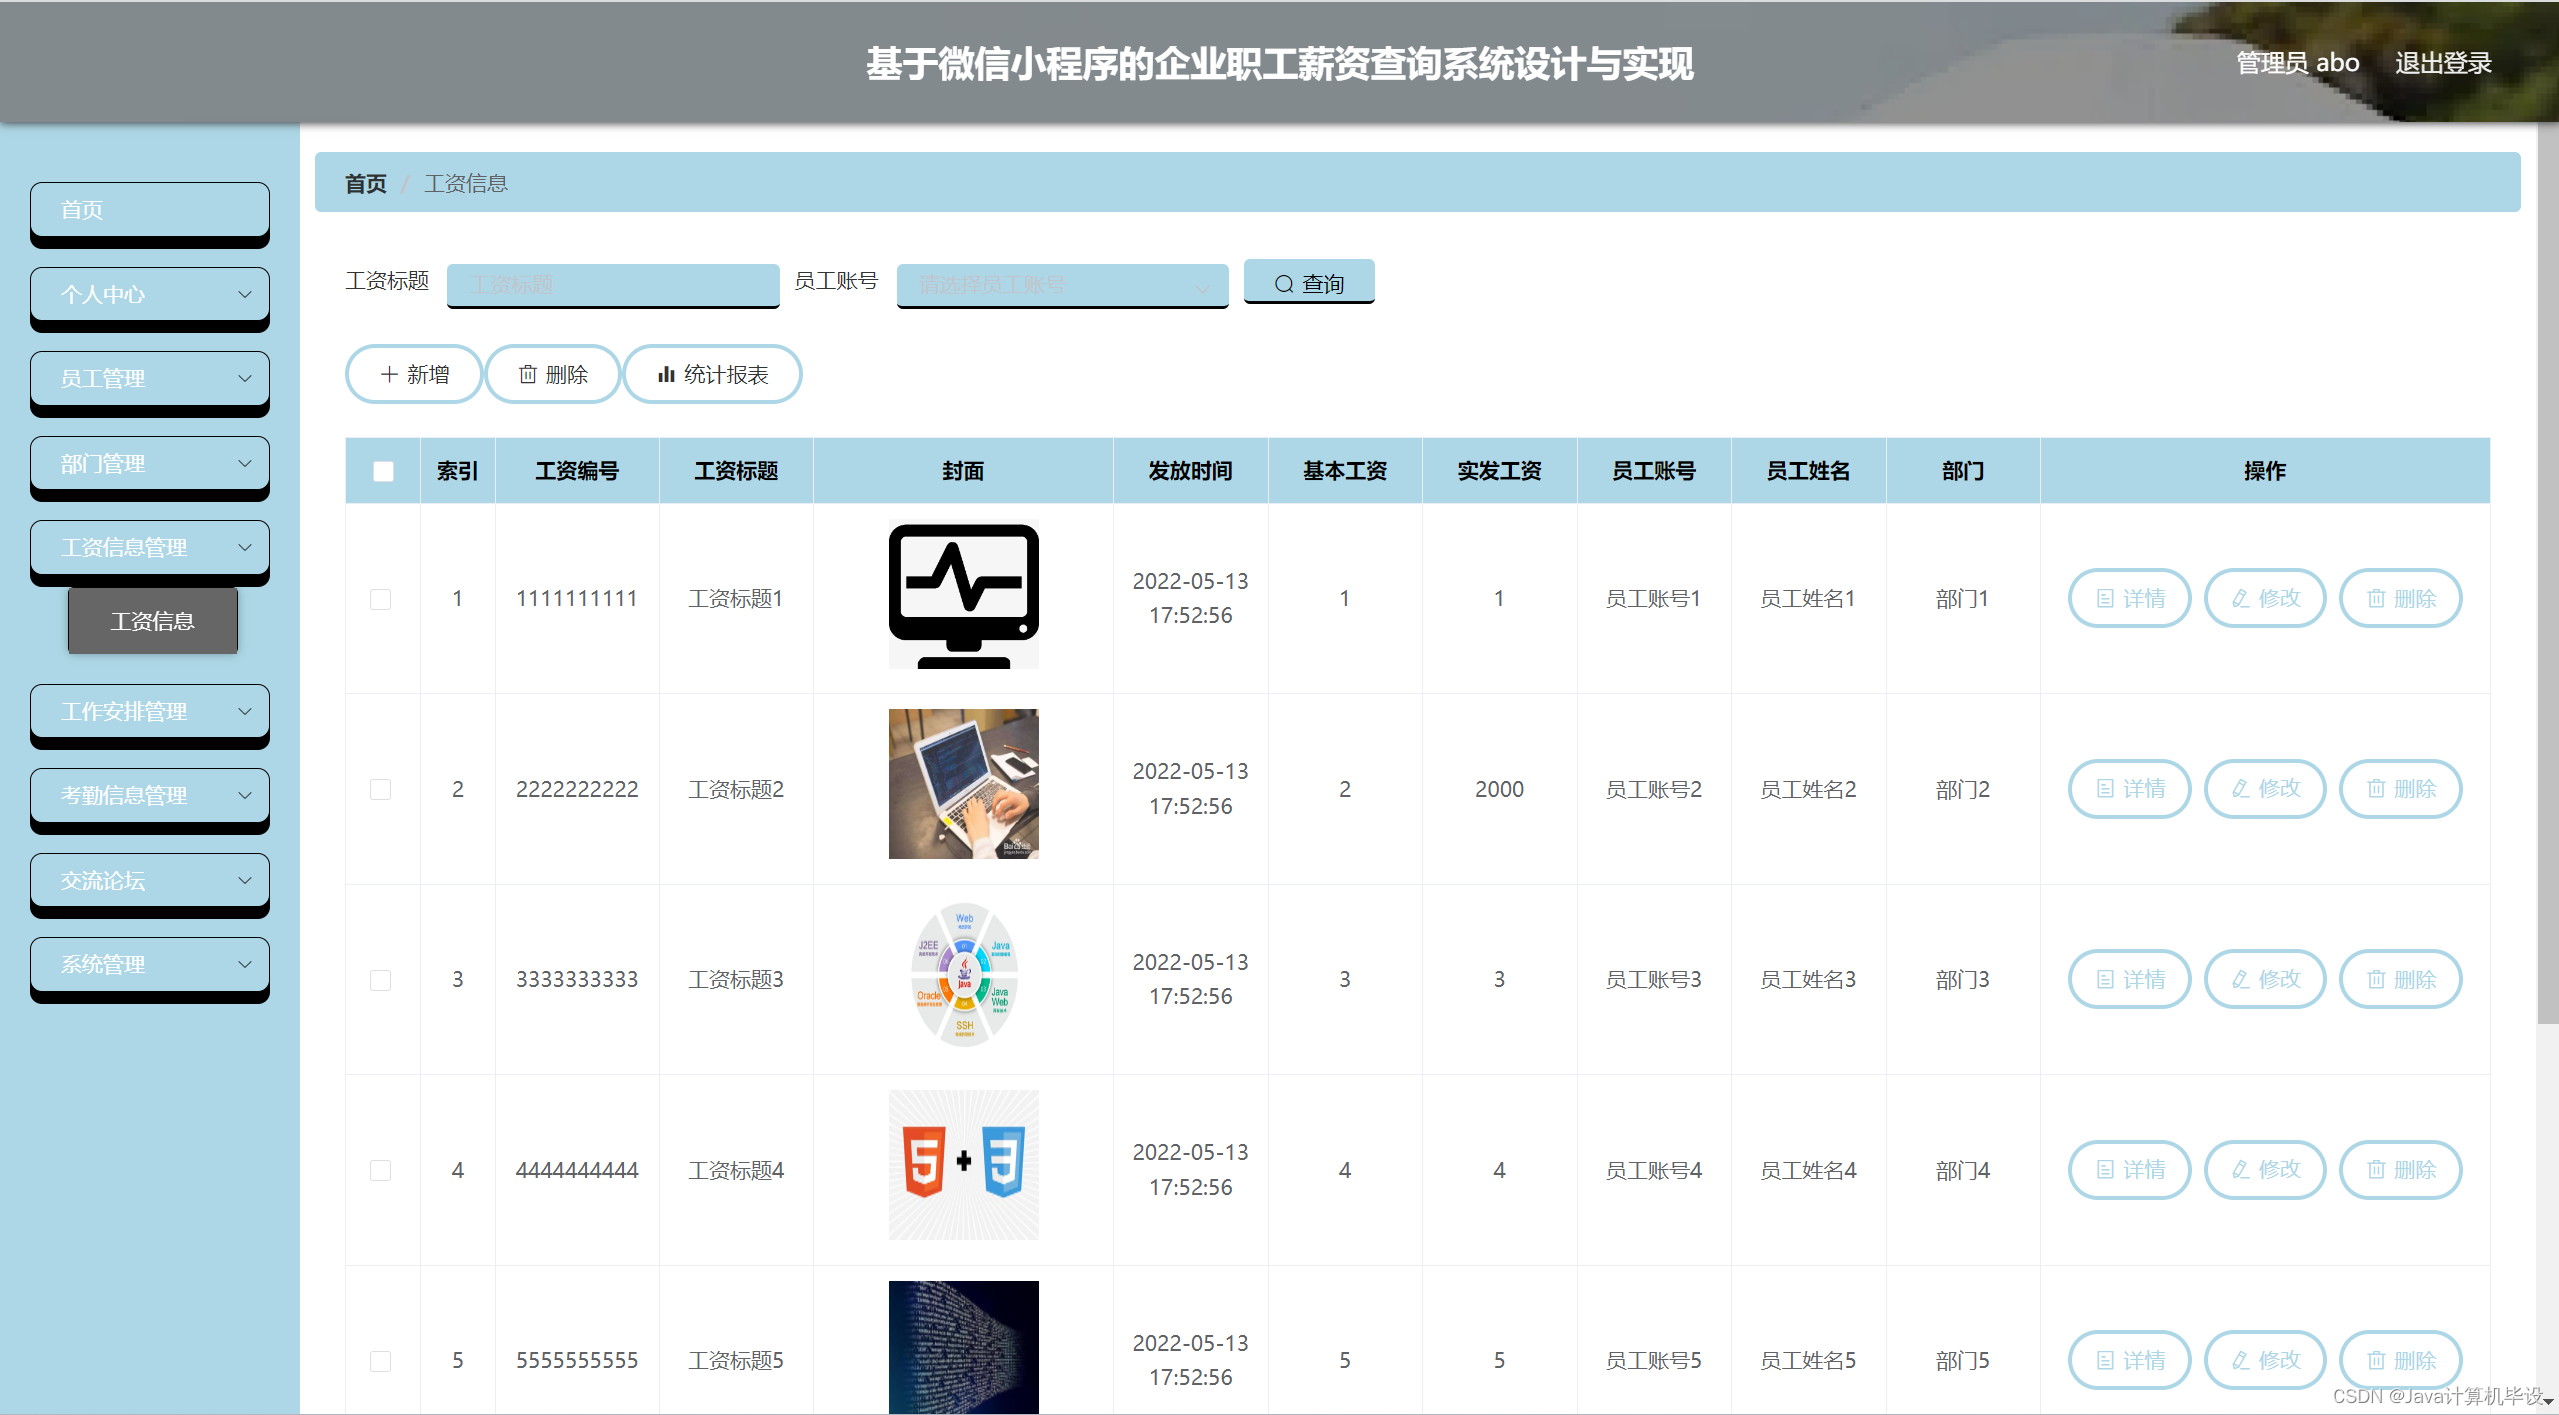Expand the 员工管理 sidebar menu

[150, 379]
